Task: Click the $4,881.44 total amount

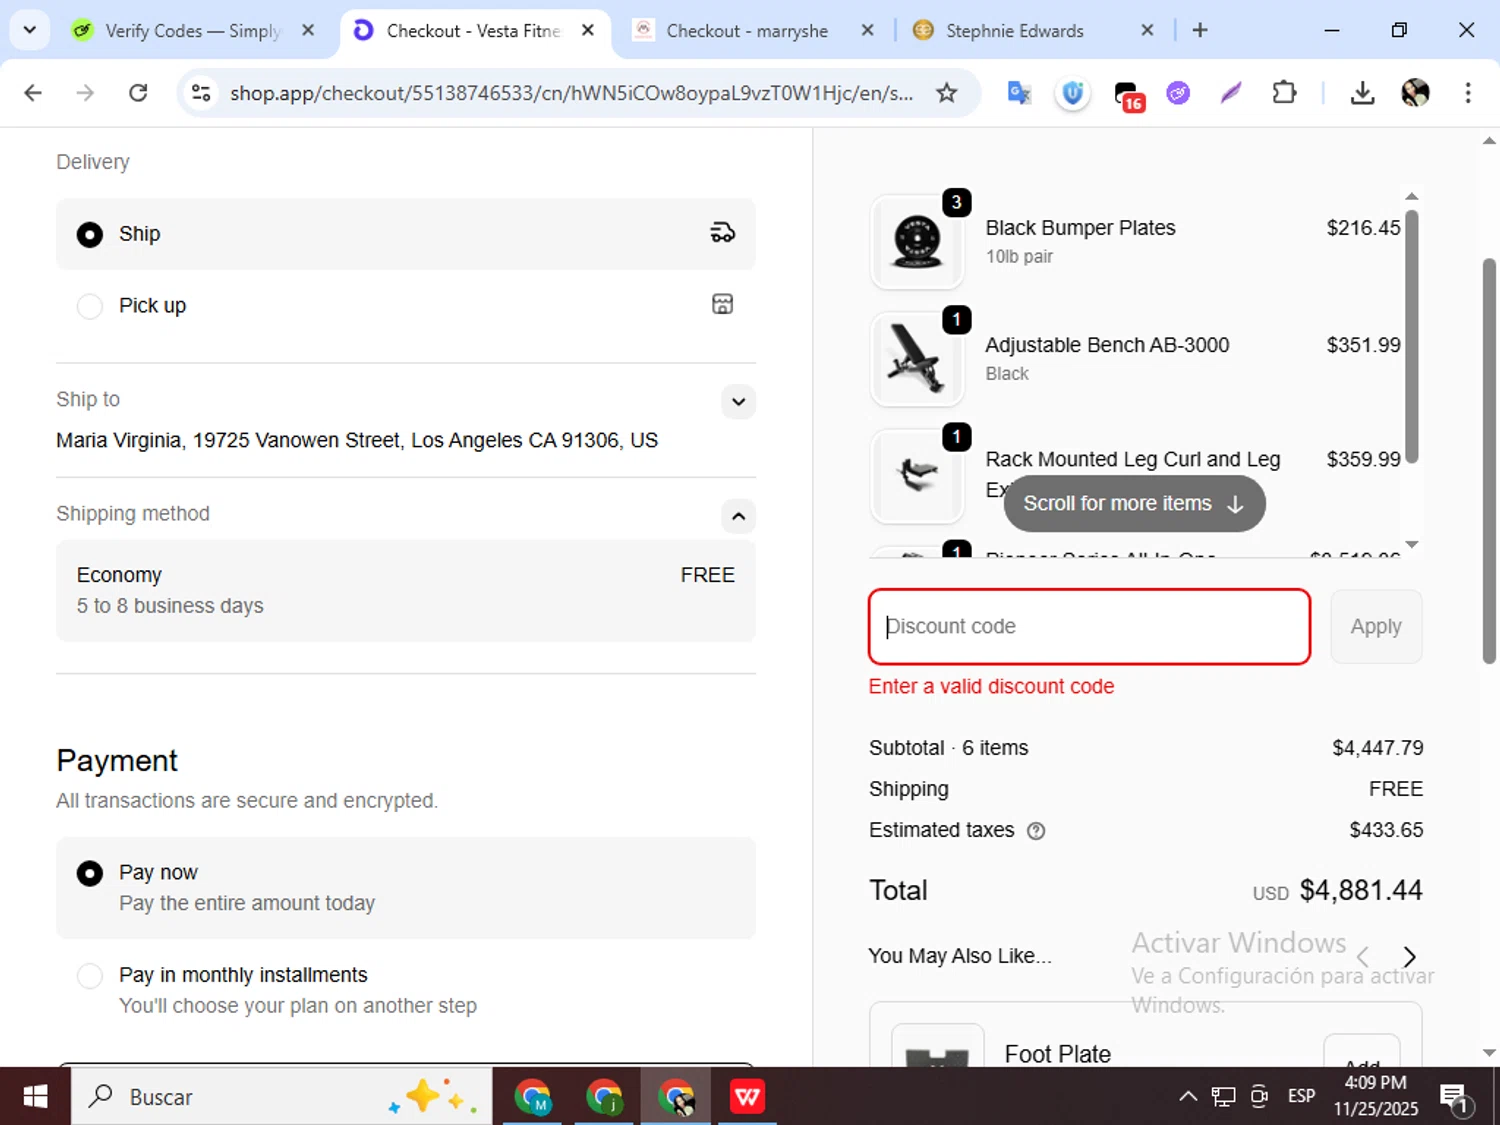Action: pyautogui.click(x=1360, y=890)
